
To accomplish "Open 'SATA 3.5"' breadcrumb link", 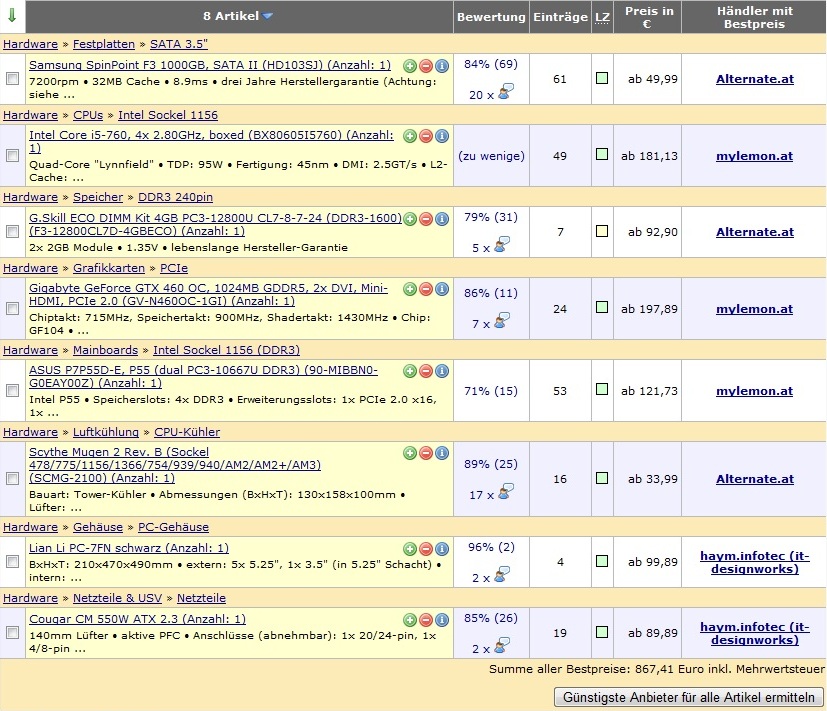I will [179, 44].
